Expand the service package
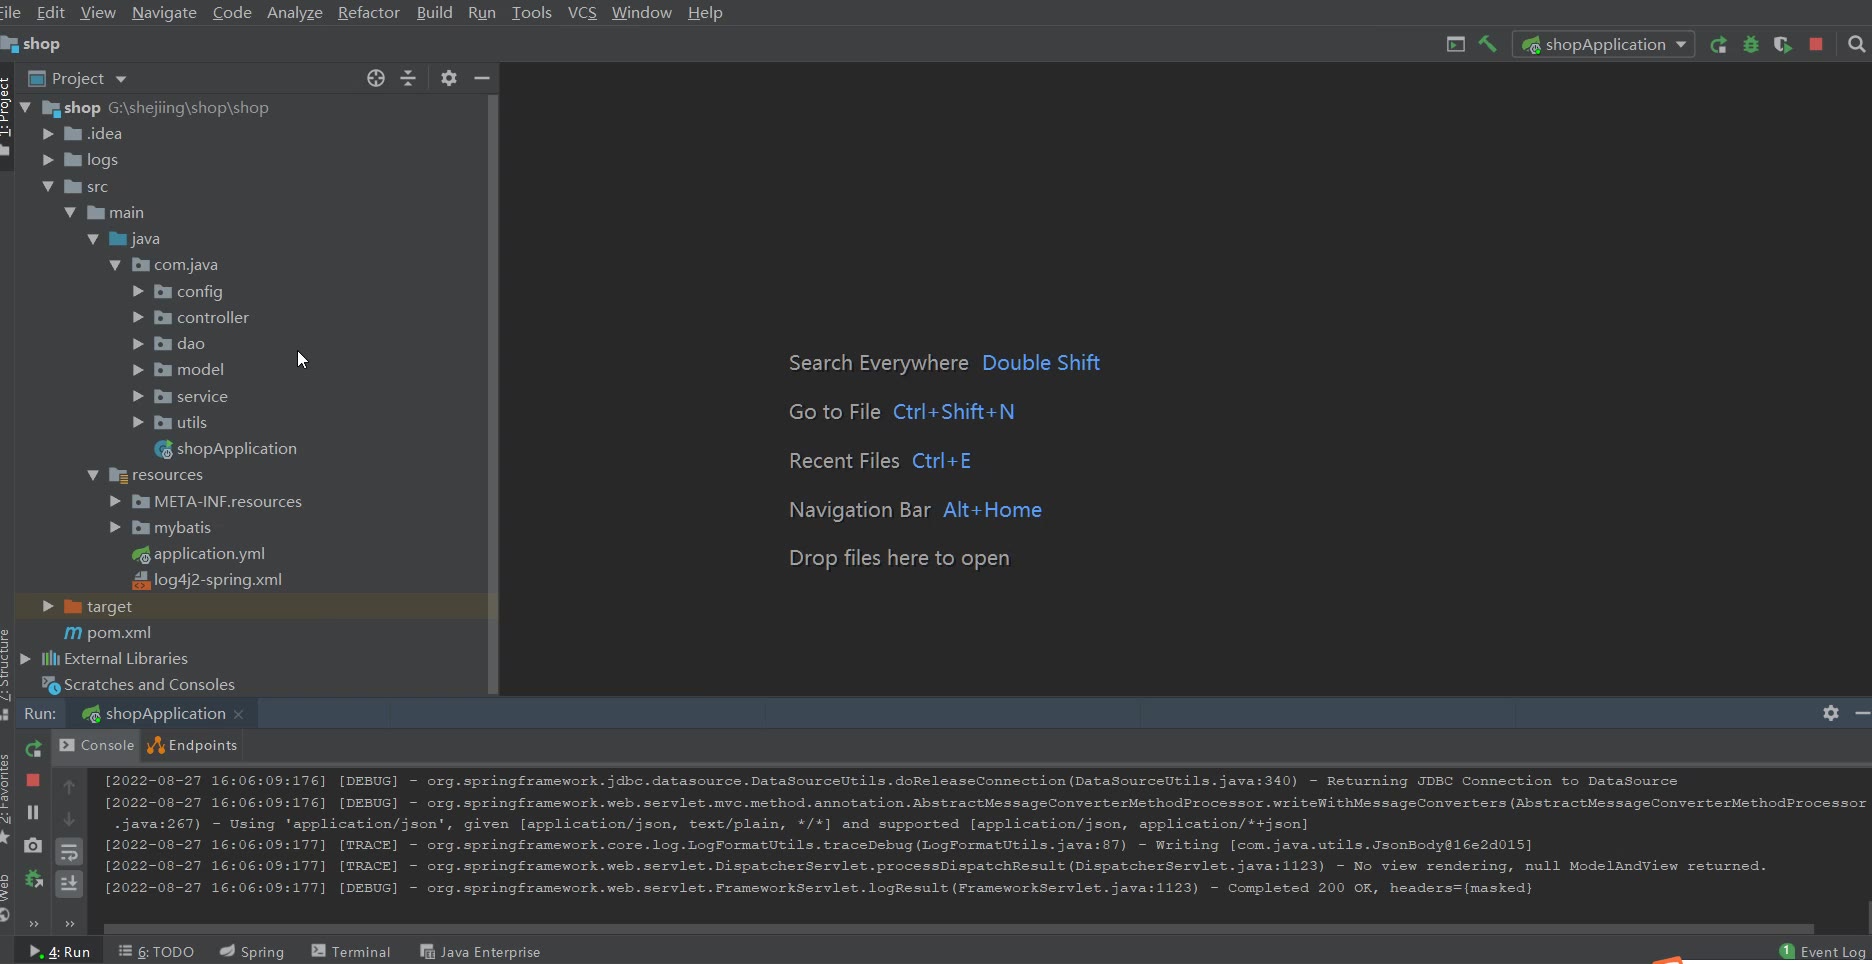1872x964 pixels. tap(138, 396)
